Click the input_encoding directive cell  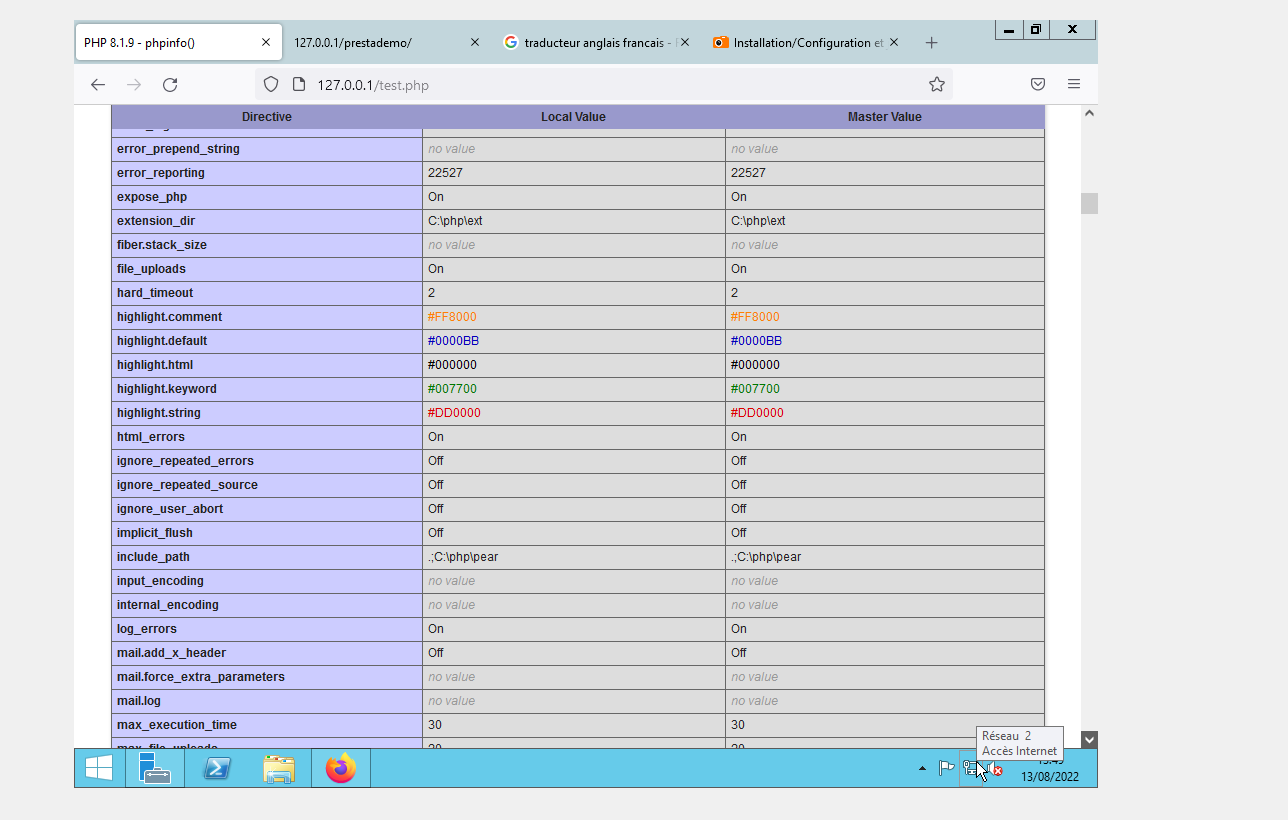(267, 581)
